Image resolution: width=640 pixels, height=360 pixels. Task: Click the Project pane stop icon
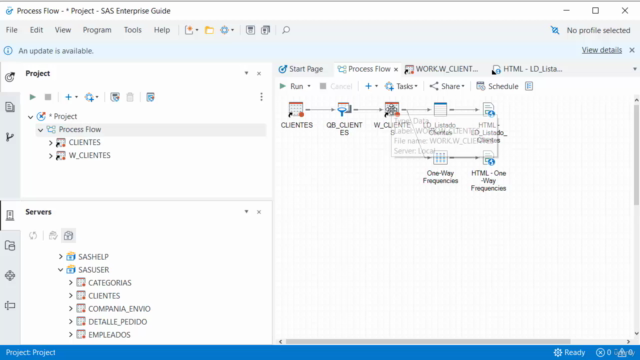[x=48, y=97]
